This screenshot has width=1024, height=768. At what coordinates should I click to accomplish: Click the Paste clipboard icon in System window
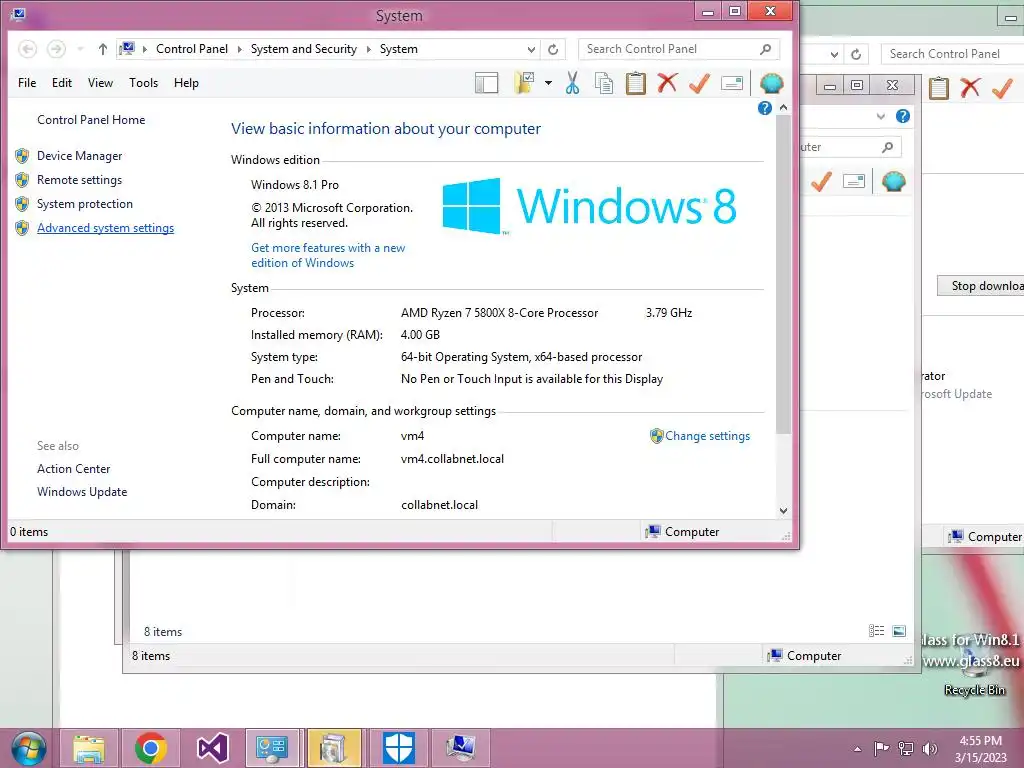pyautogui.click(x=635, y=83)
